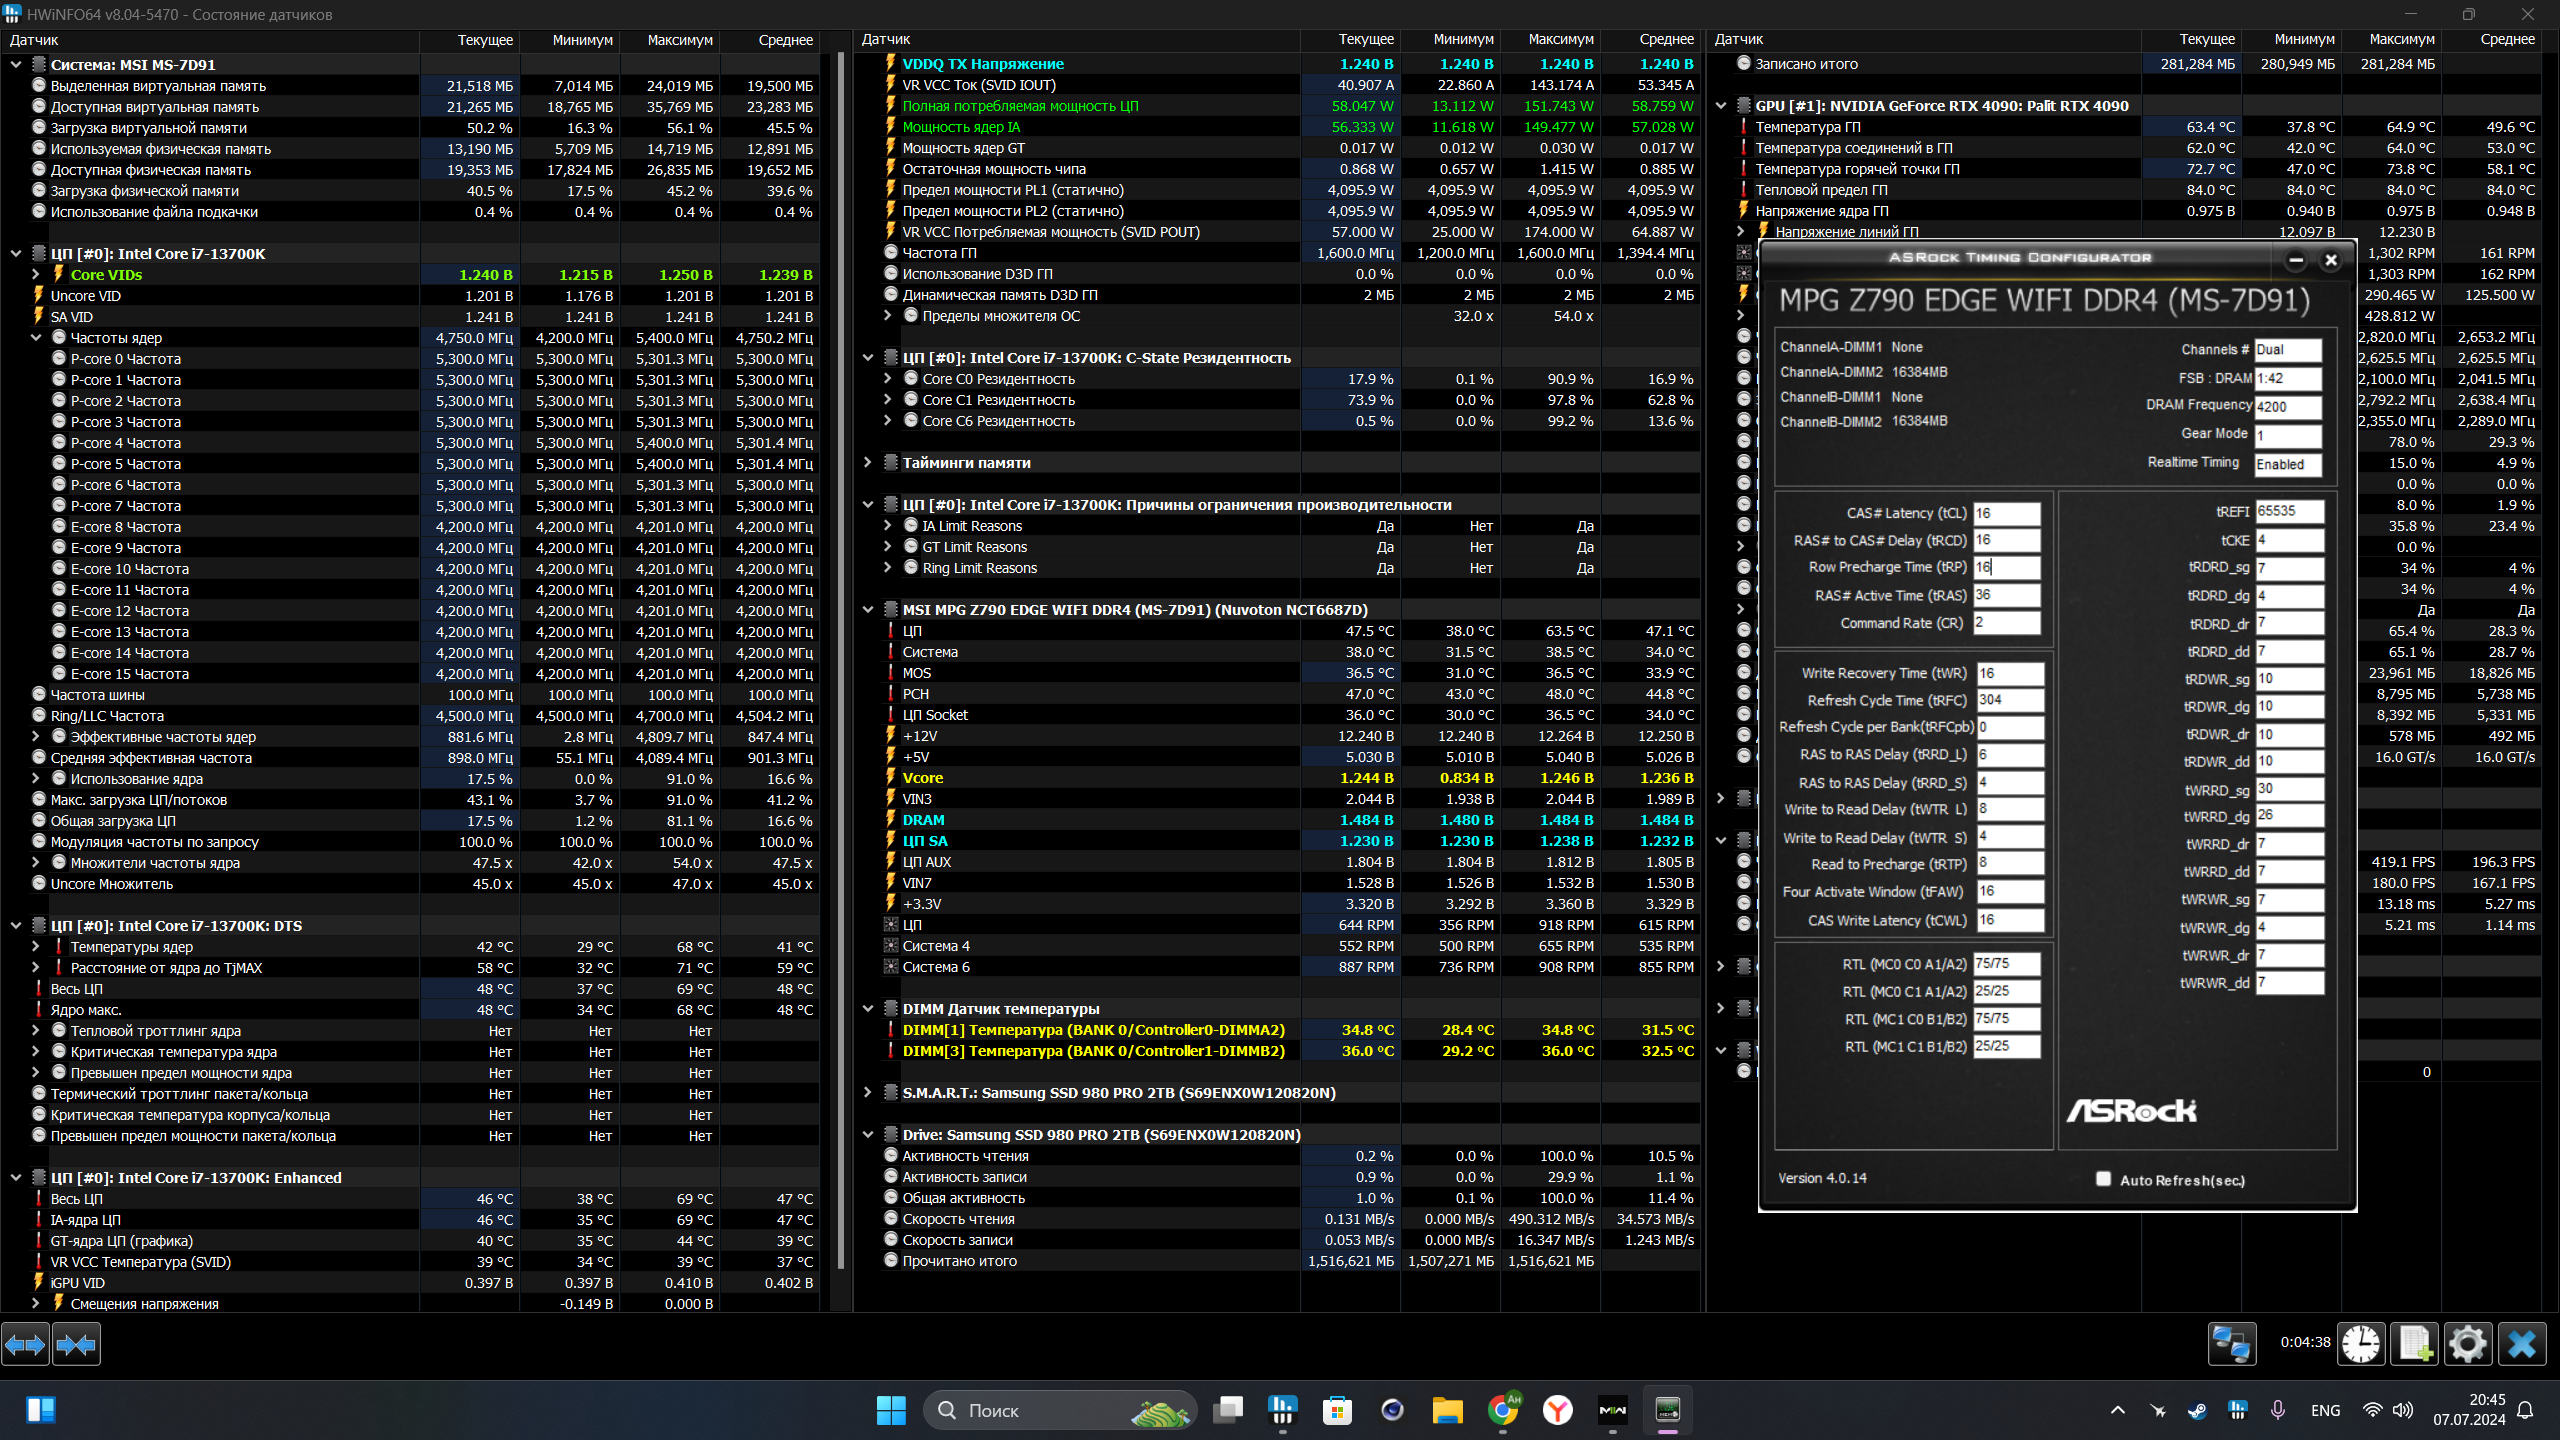Collapse the DIMM Датчик температуры group
The width and height of the screenshot is (2560, 1440).
[867, 1009]
